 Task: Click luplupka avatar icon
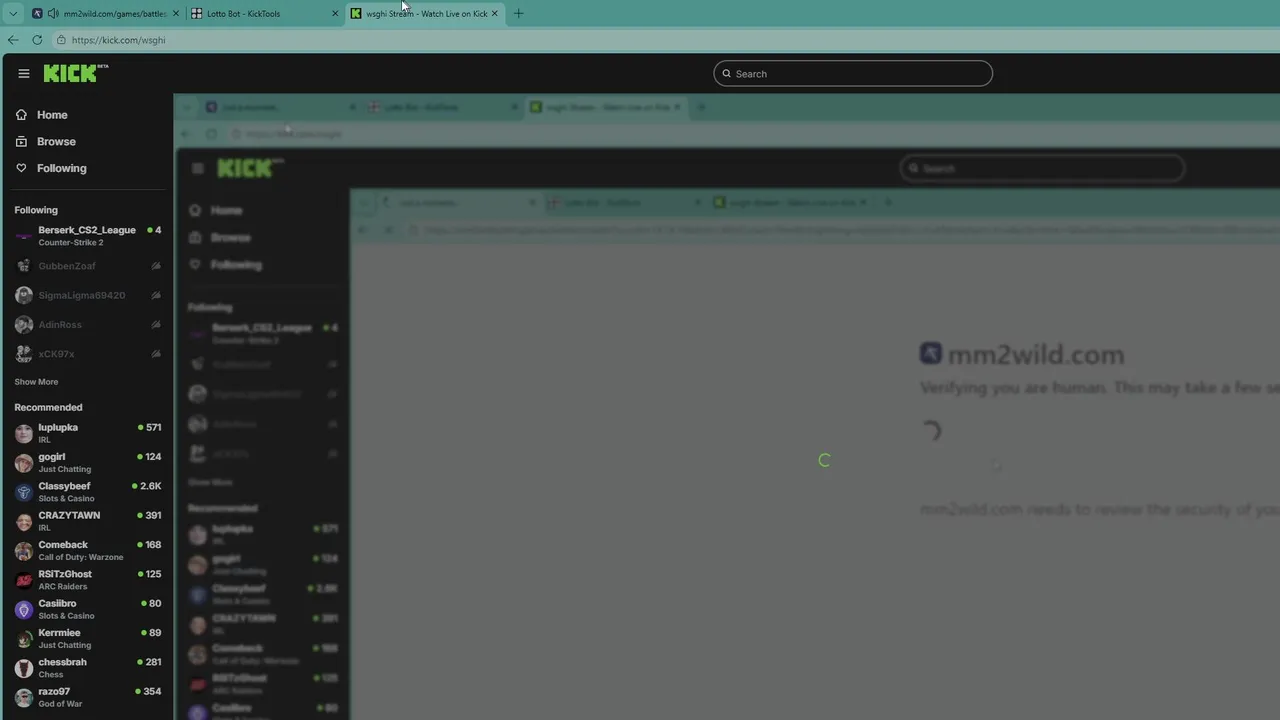point(24,433)
